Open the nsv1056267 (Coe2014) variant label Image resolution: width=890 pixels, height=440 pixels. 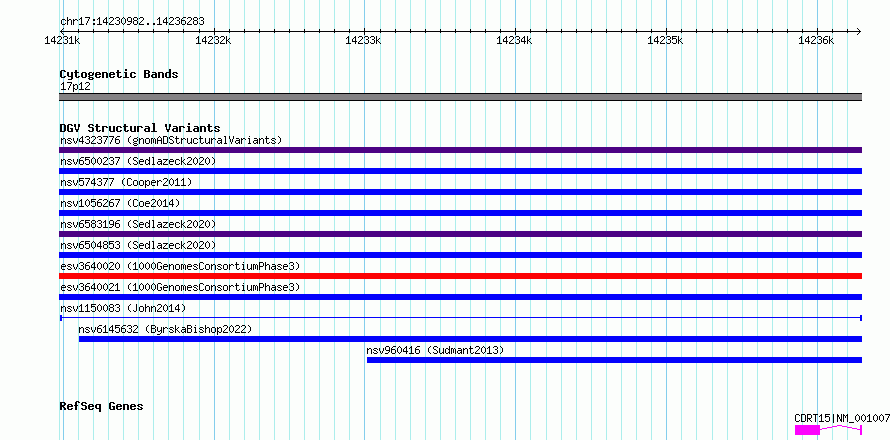tap(120, 203)
